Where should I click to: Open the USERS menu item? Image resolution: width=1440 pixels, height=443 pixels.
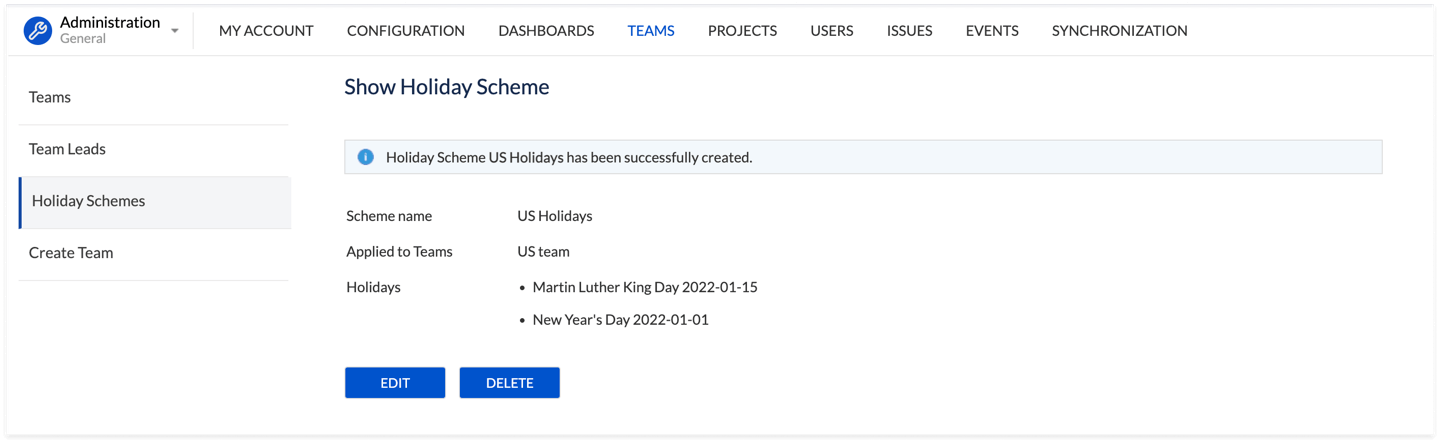click(832, 31)
